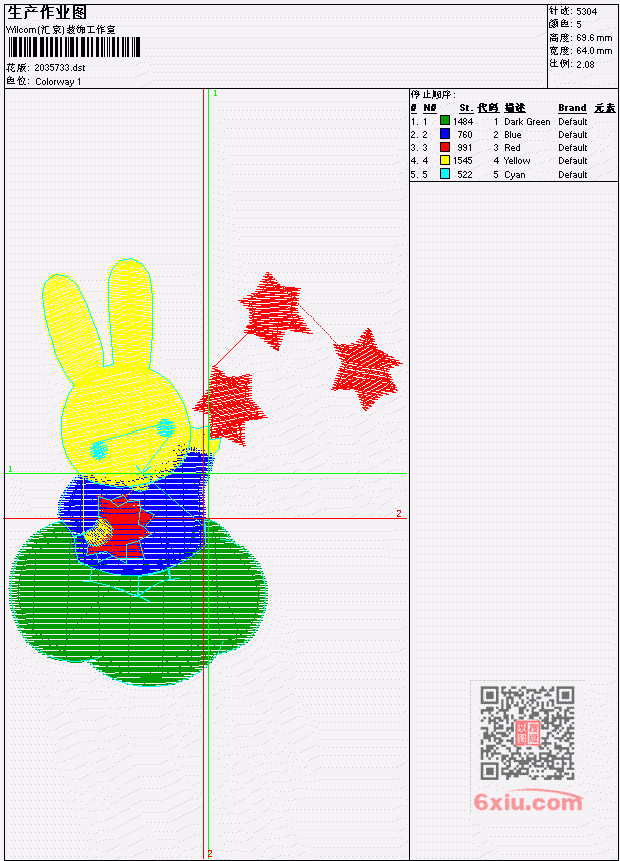Image resolution: width=620 pixels, height=861 pixels.
Task: Click the 'Red' description text
Action: tap(512, 148)
